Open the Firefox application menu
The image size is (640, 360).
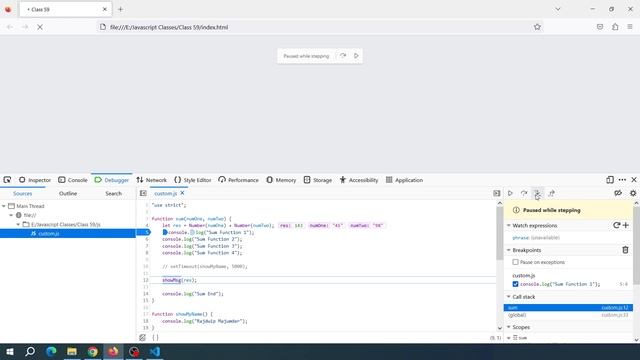pos(630,27)
